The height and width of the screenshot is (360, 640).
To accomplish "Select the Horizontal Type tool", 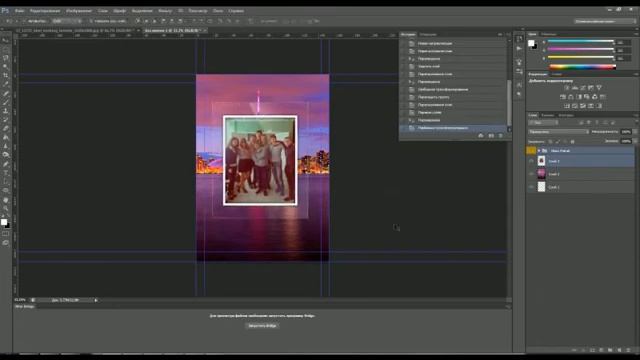I will tap(6, 173).
